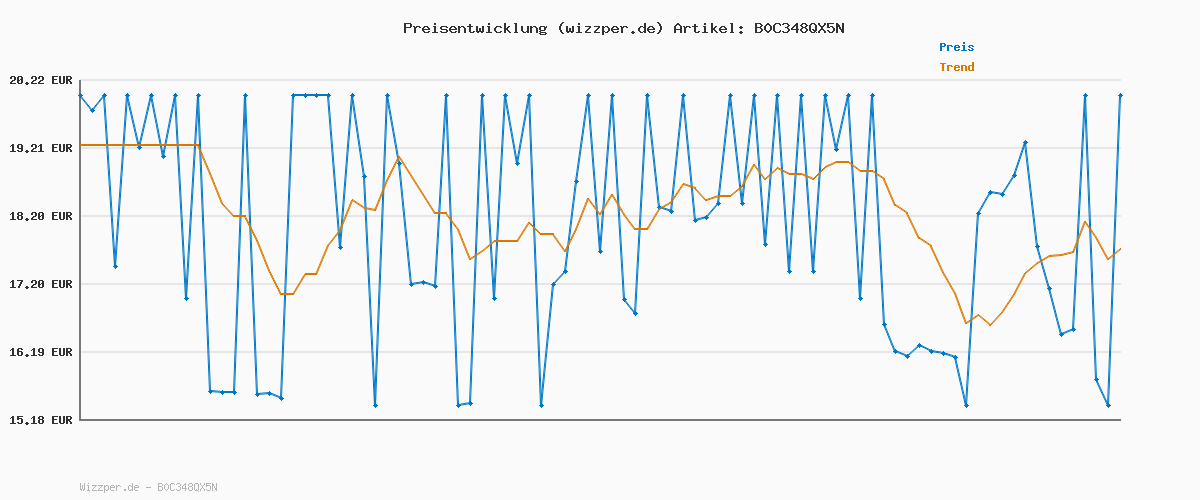Image resolution: width=1200 pixels, height=500 pixels.
Task: Click the third blue price point from the left
Action: (104, 95)
